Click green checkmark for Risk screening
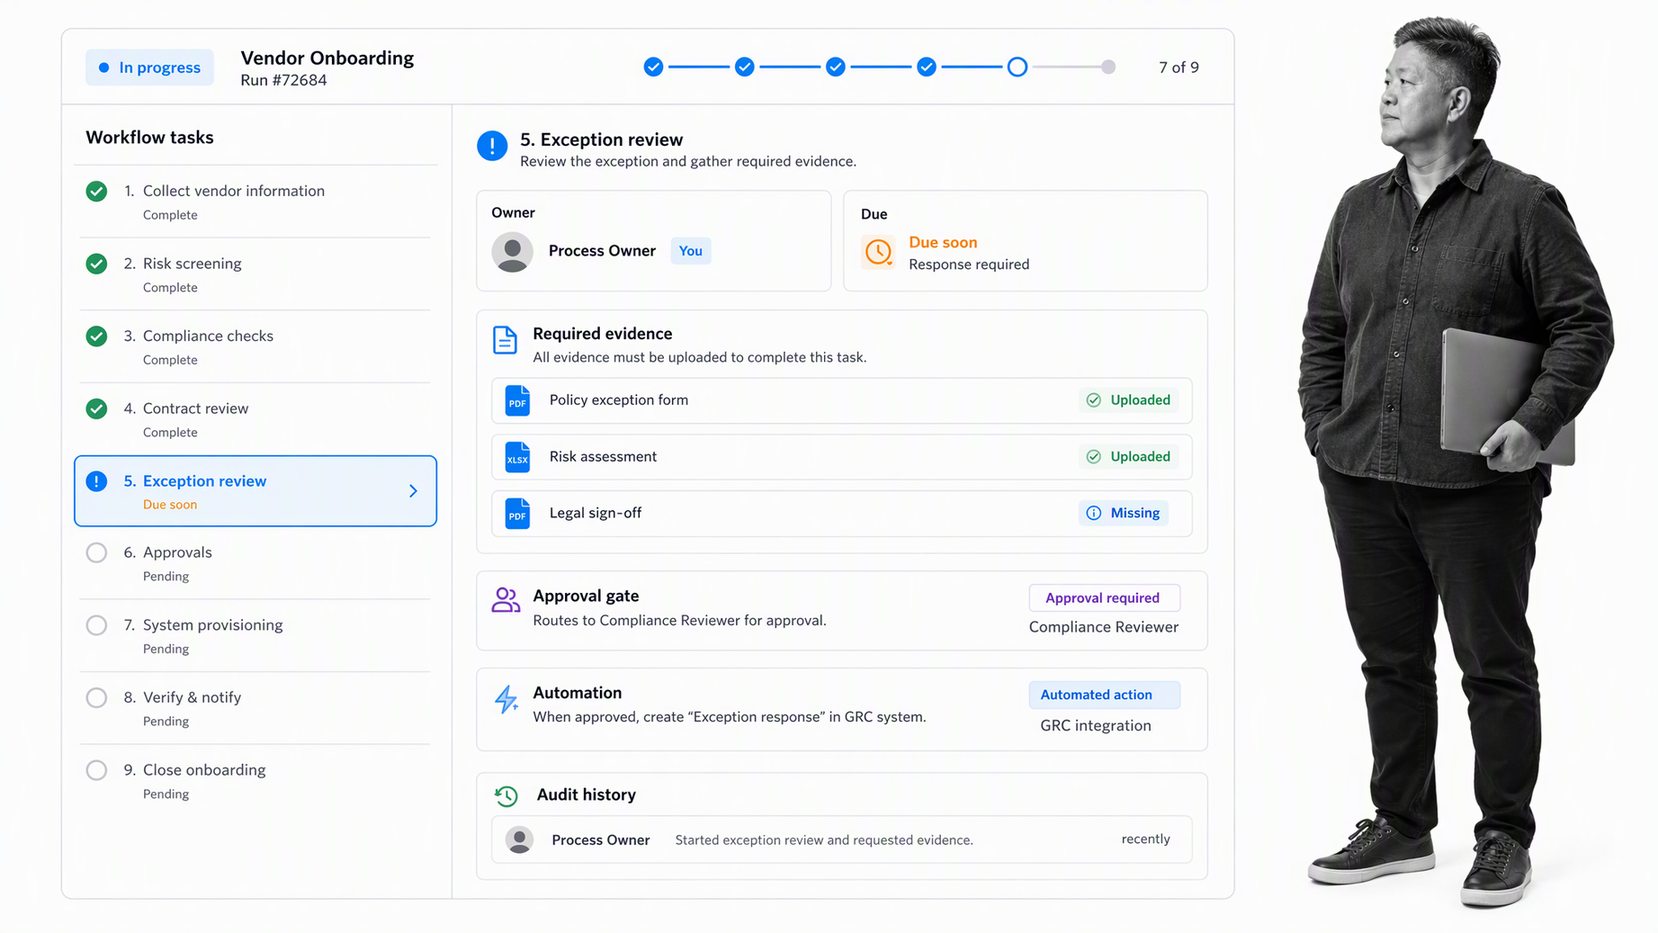The image size is (1658, 933). tap(97, 264)
